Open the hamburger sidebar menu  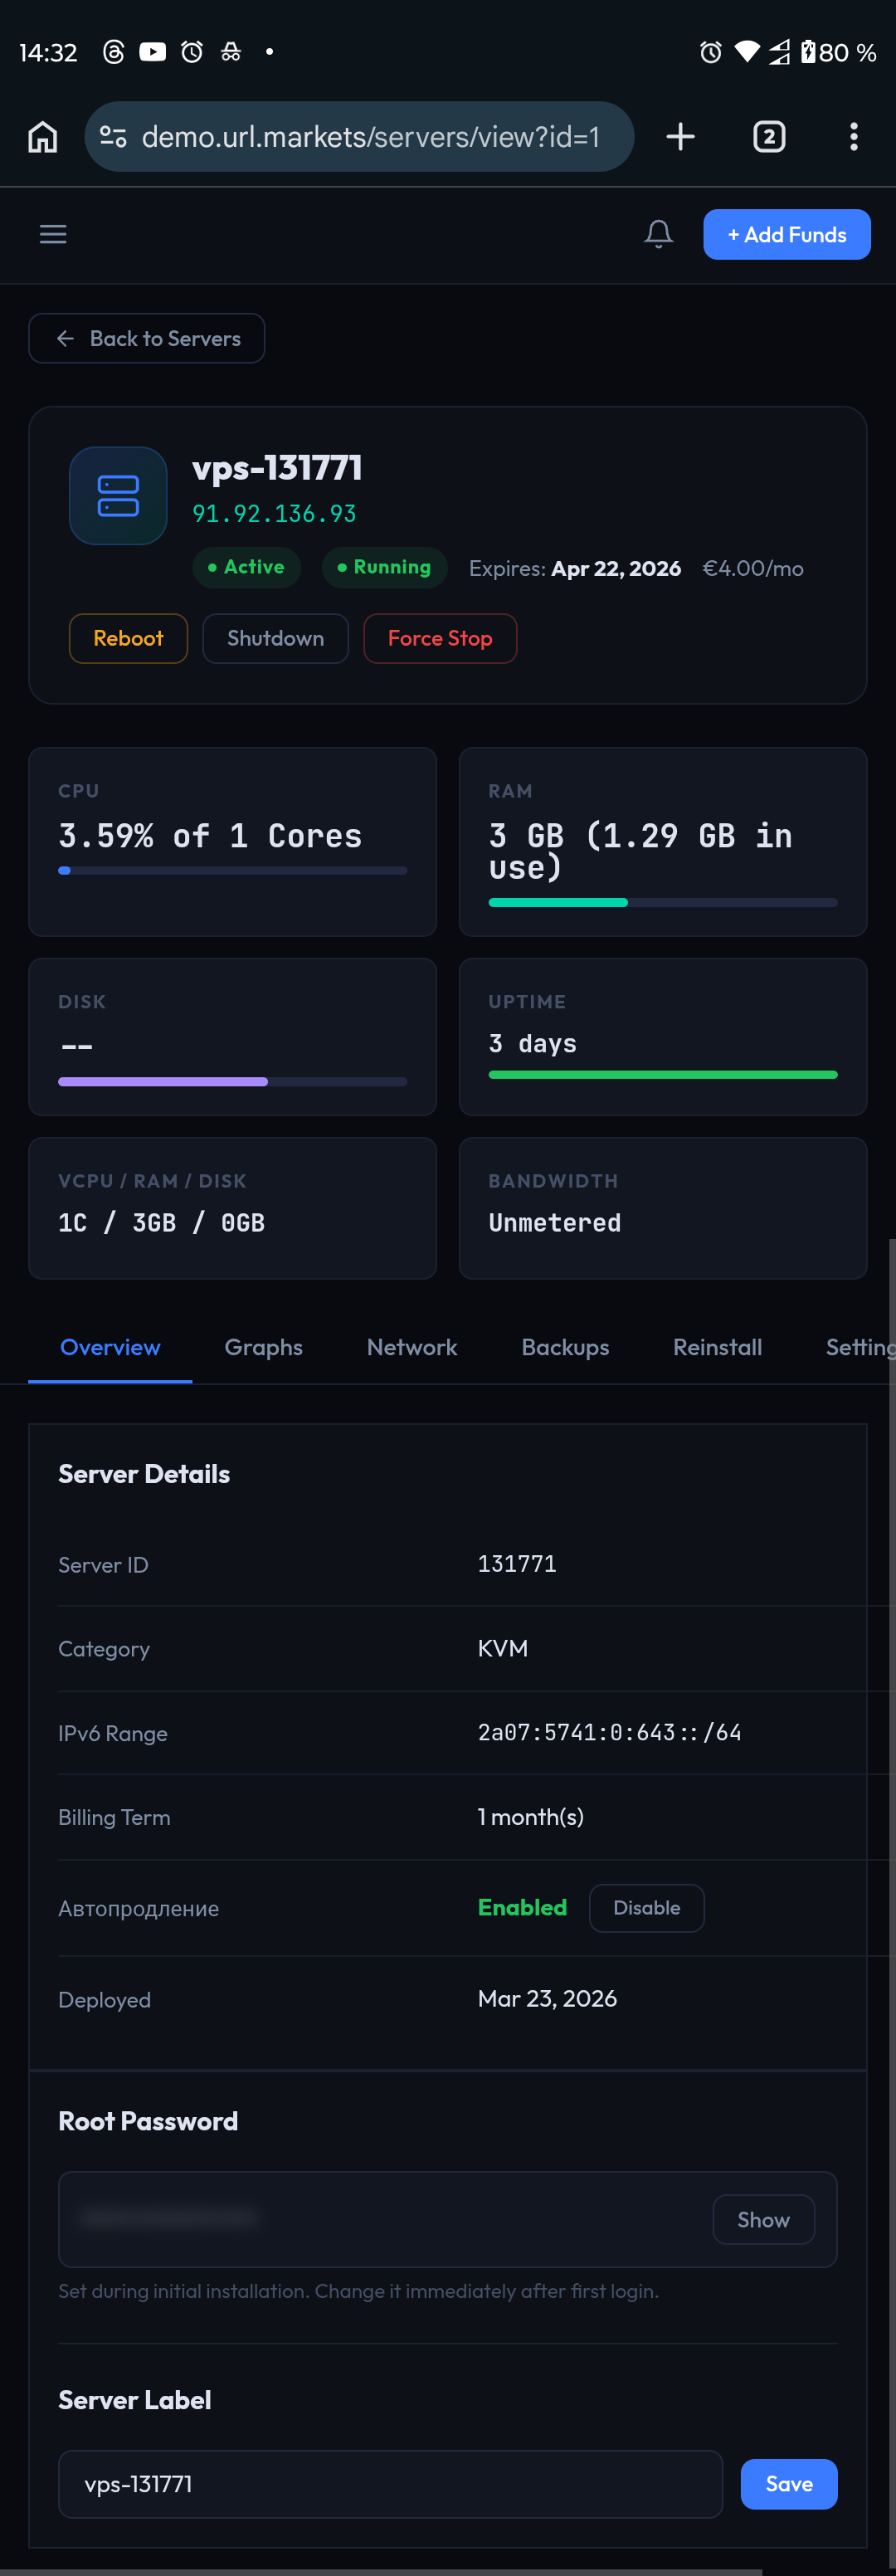[53, 234]
